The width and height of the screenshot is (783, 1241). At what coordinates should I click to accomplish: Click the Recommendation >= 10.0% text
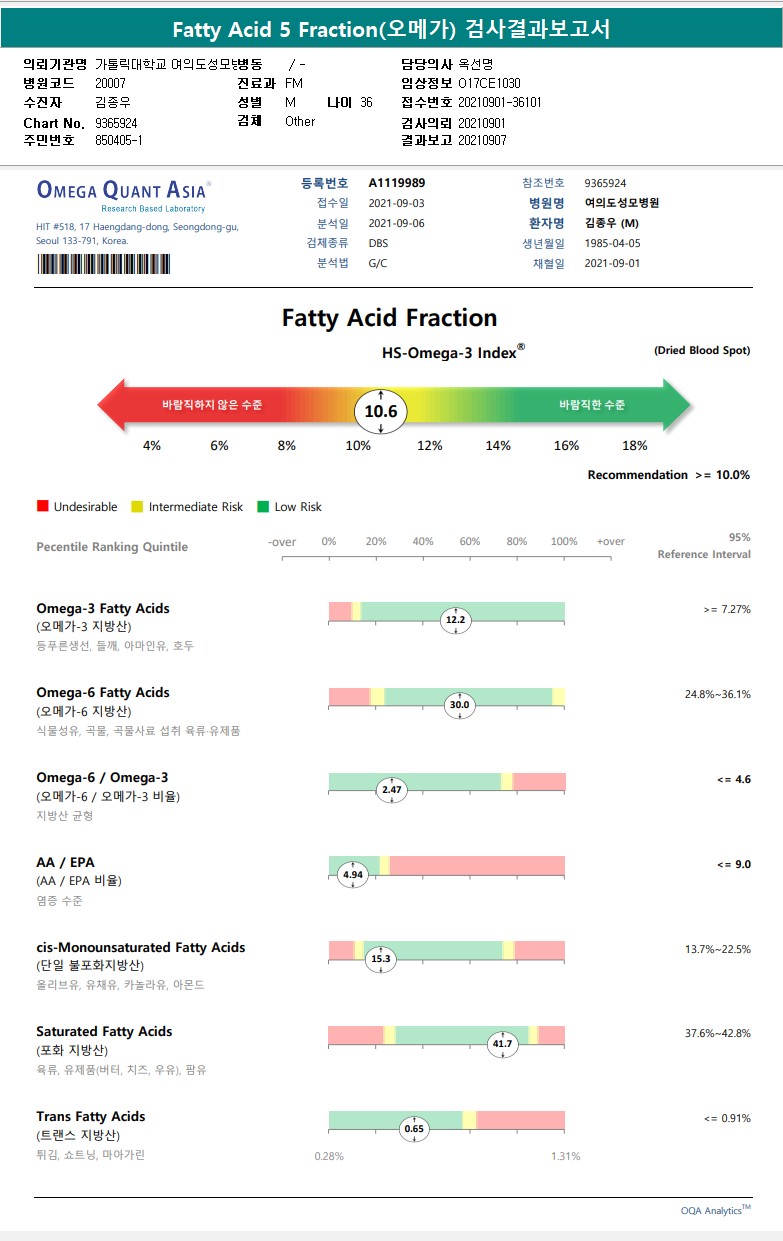coord(668,475)
